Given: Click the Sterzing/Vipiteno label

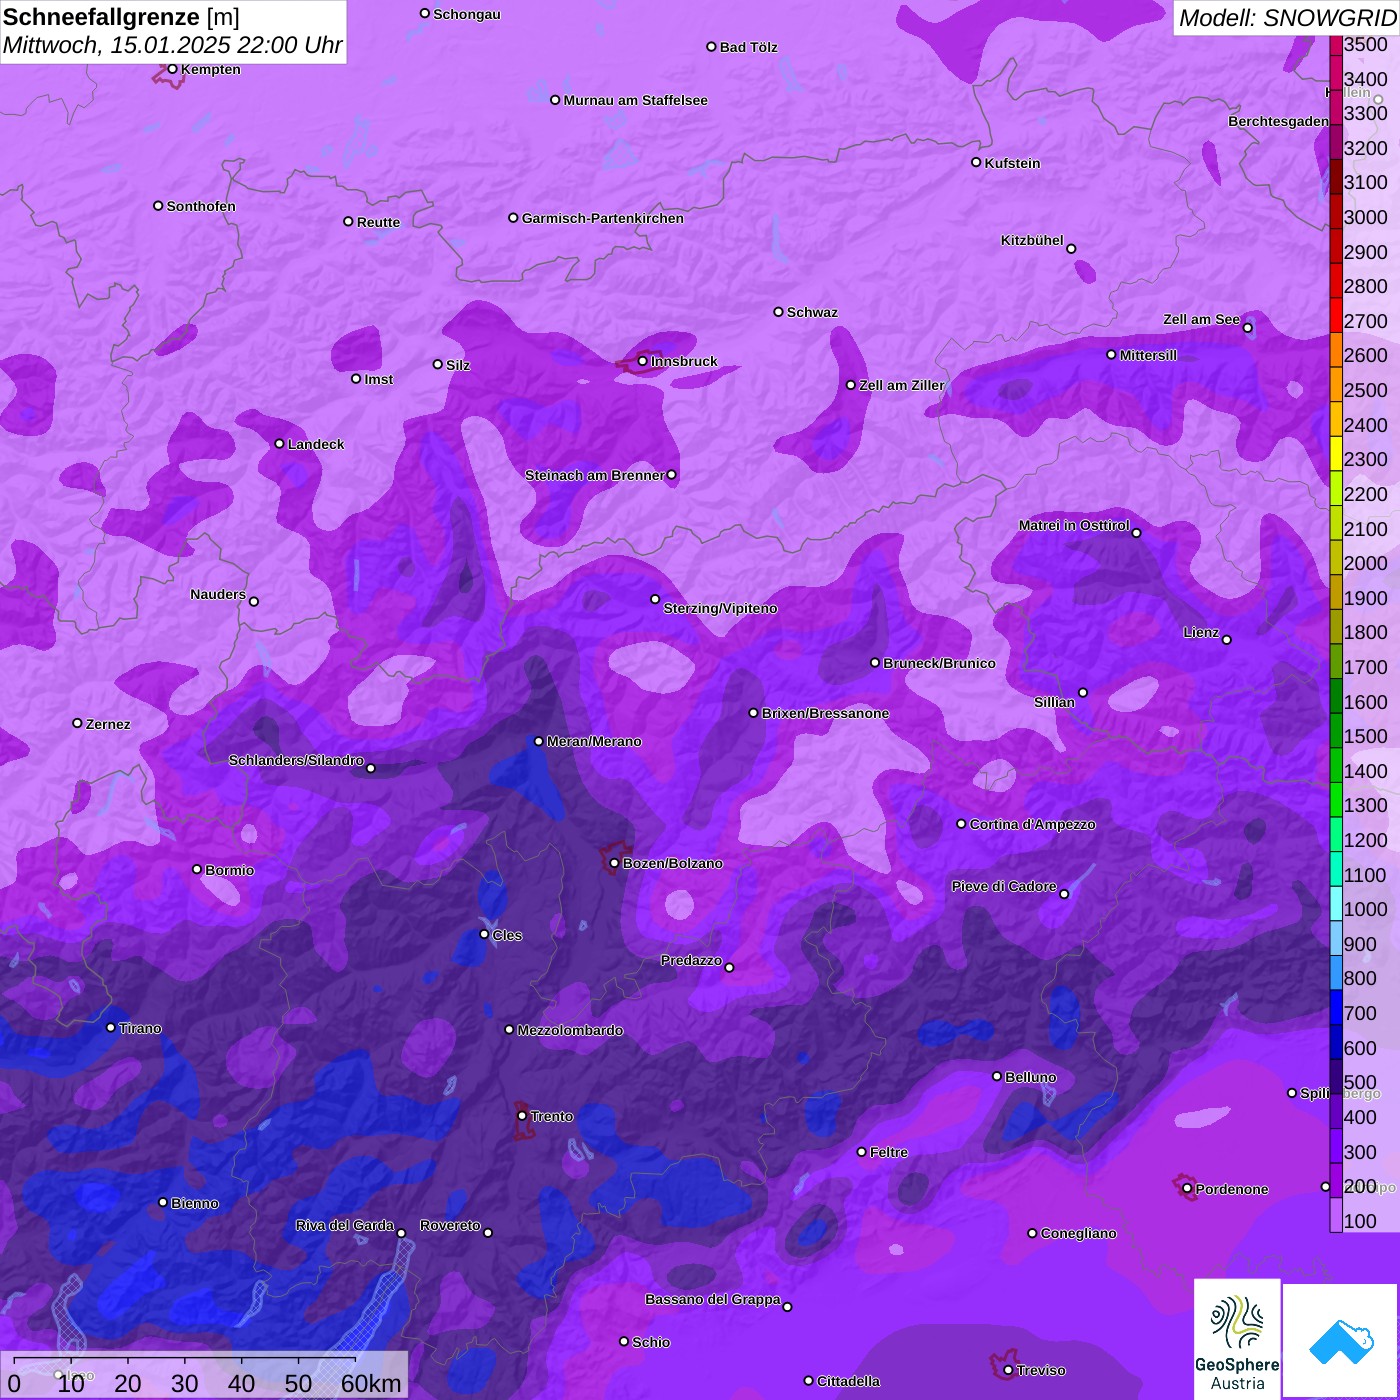Looking at the screenshot, I should point(720,608).
